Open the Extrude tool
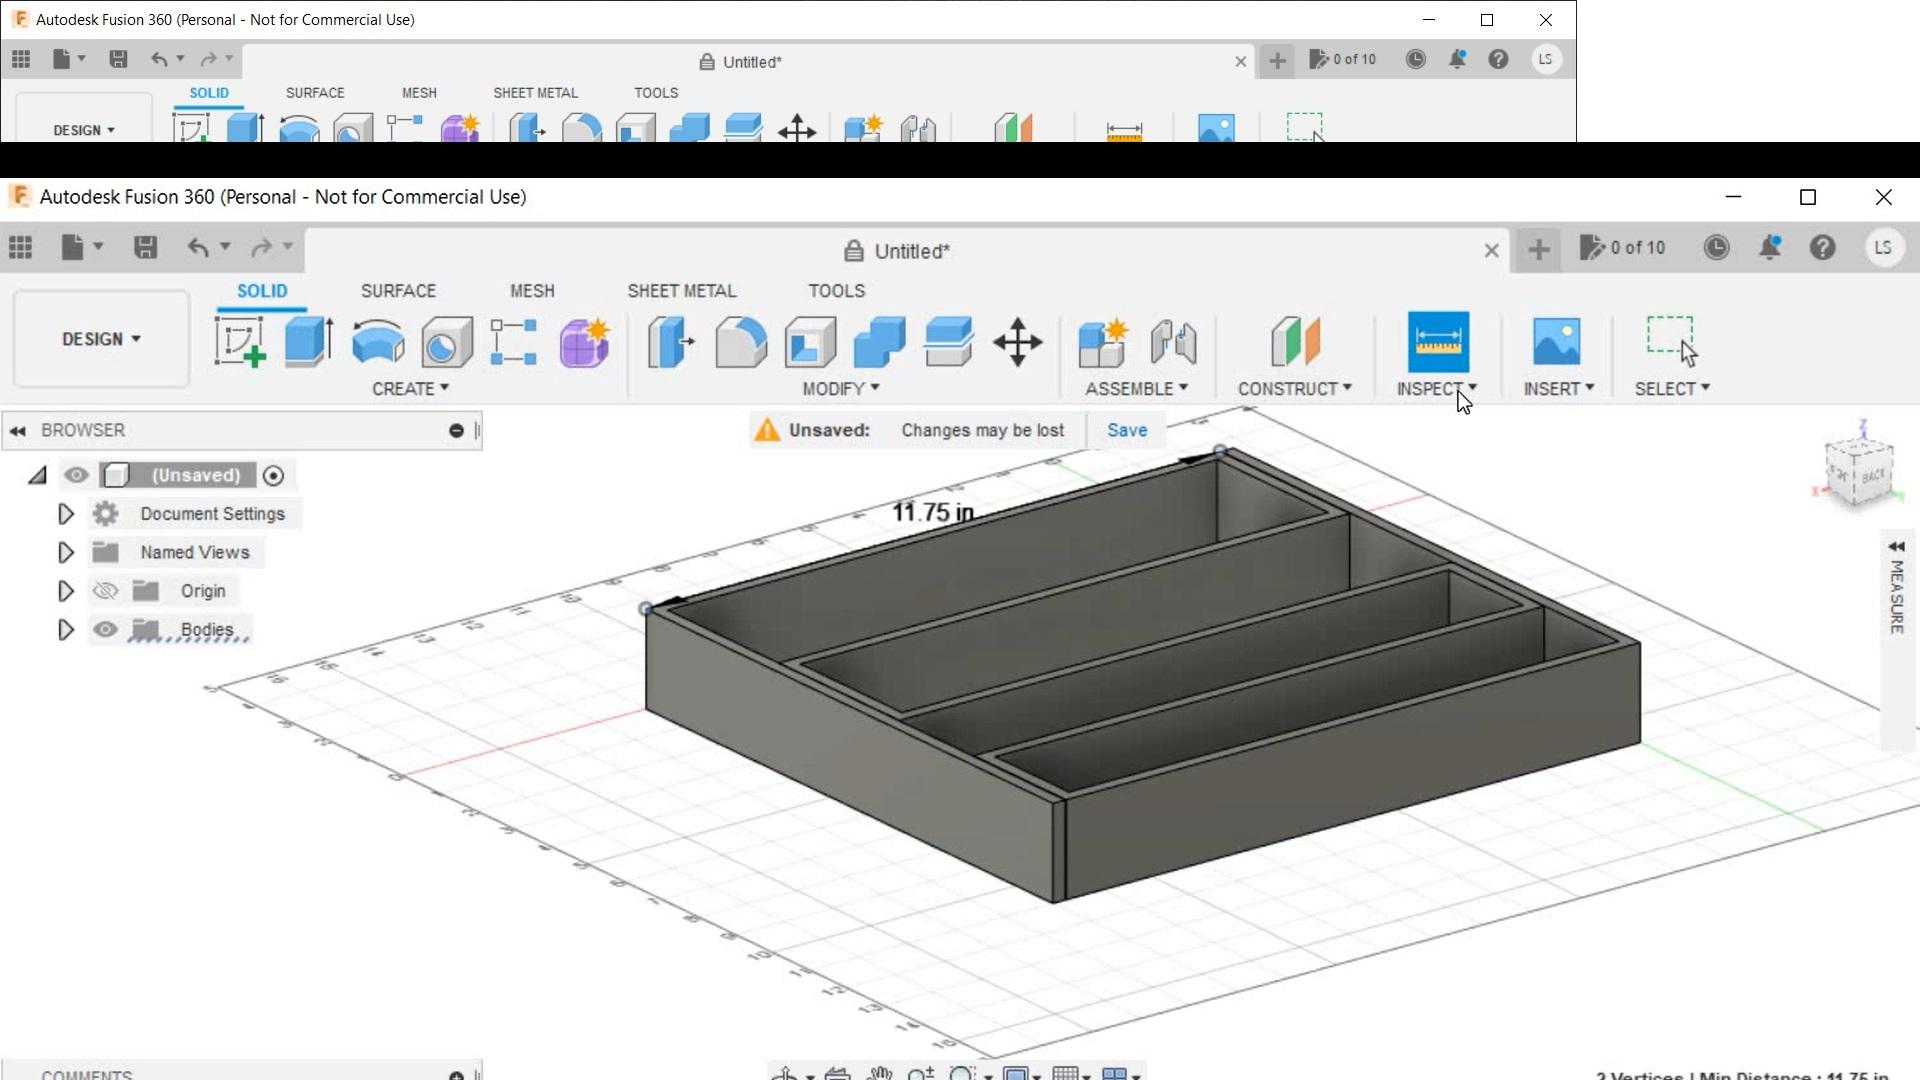1920x1080 pixels. (307, 340)
